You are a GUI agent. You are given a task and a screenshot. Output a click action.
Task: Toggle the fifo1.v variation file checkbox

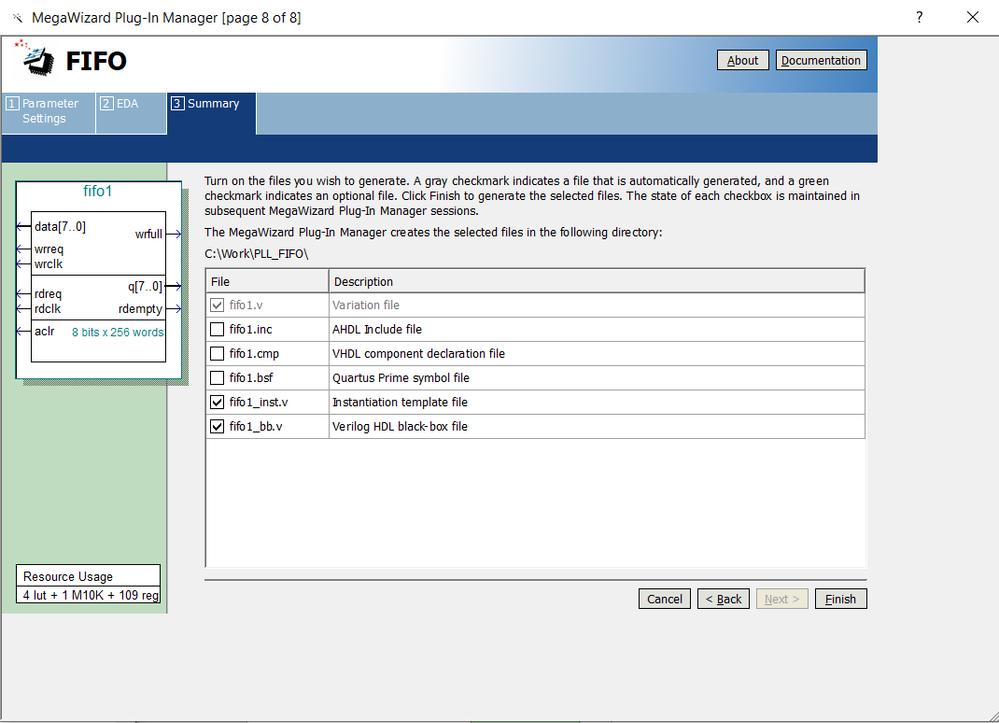click(217, 305)
